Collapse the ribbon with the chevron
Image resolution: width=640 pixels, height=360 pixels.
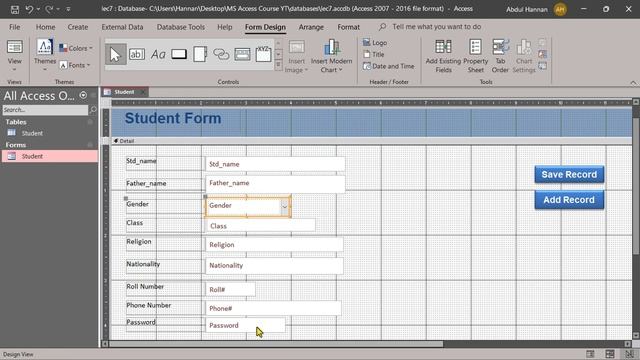coord(633,83)
